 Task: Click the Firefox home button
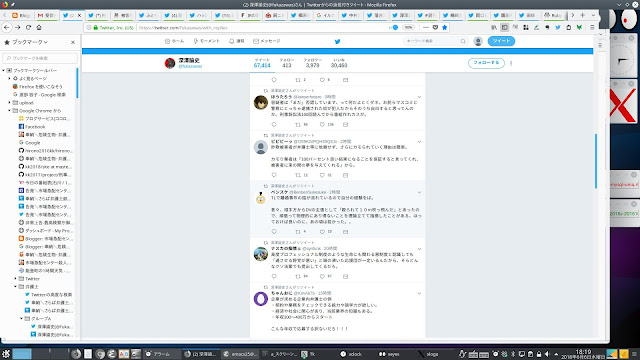39,27
